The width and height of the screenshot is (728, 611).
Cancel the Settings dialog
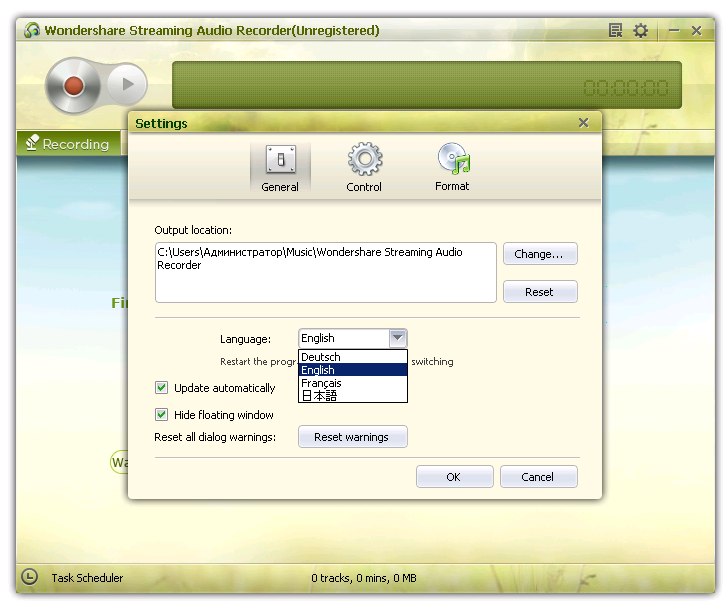(539, 477)
